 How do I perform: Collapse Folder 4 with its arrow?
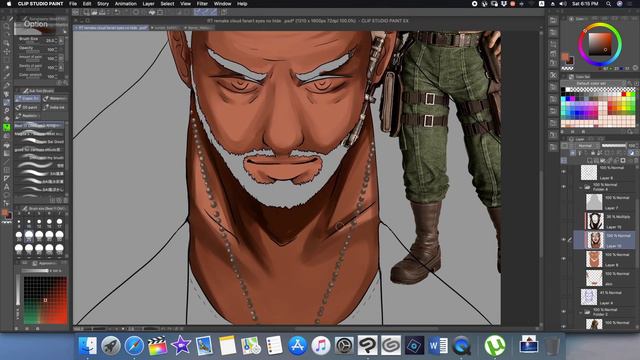point(581,187)
